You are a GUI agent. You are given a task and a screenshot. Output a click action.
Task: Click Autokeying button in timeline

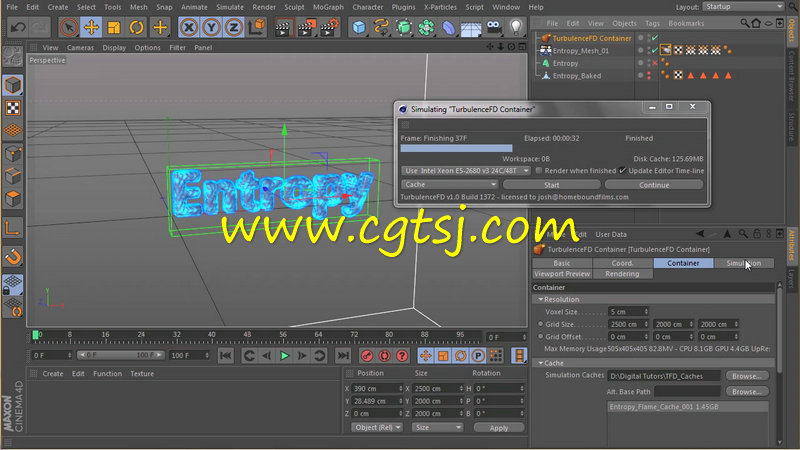tap(384, 356)
